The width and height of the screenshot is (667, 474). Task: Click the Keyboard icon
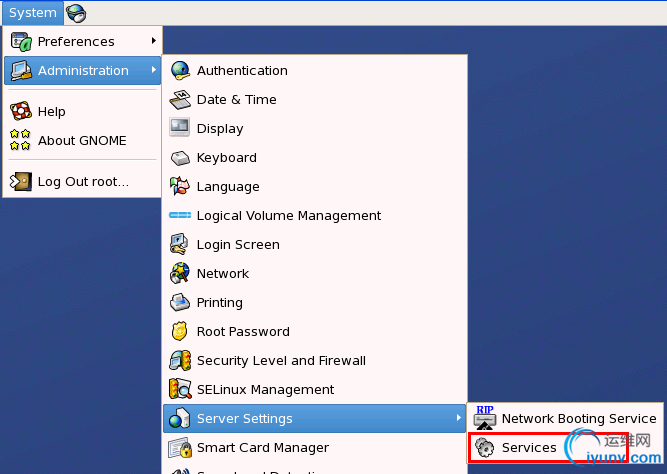coord(180,158)
